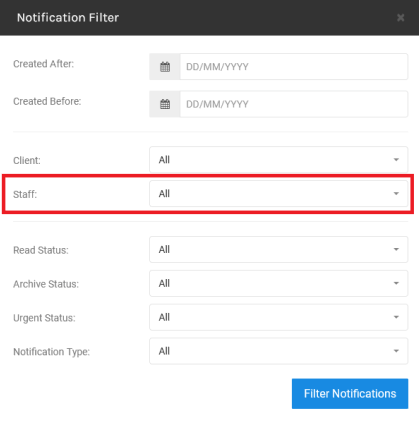Click the Staff field label
This screenshot has width=419, height=422.
tap(25, 194)
